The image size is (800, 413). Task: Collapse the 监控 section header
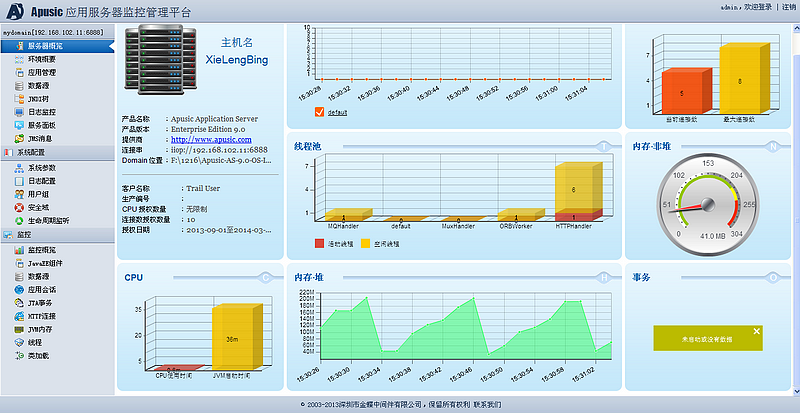57,235
